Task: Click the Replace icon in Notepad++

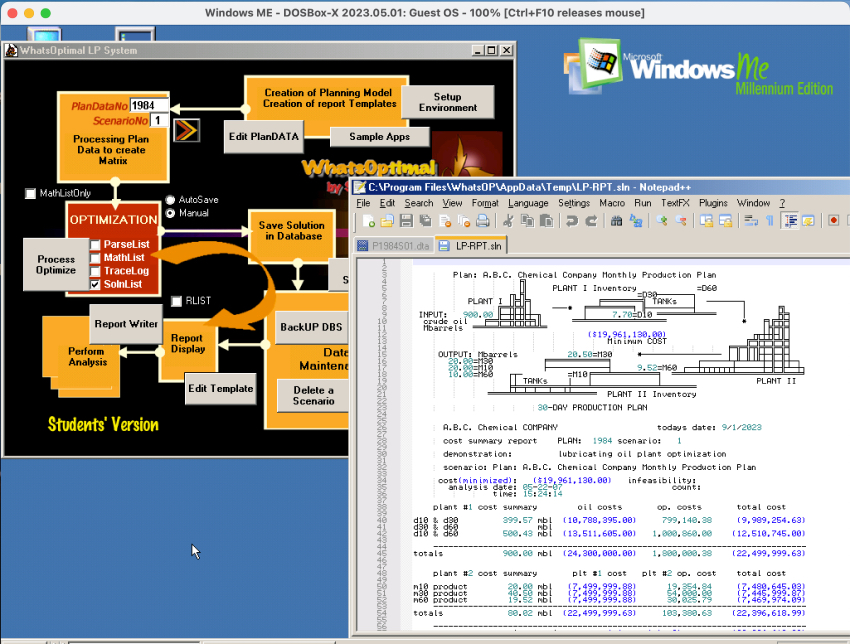Action: [636, 221]
